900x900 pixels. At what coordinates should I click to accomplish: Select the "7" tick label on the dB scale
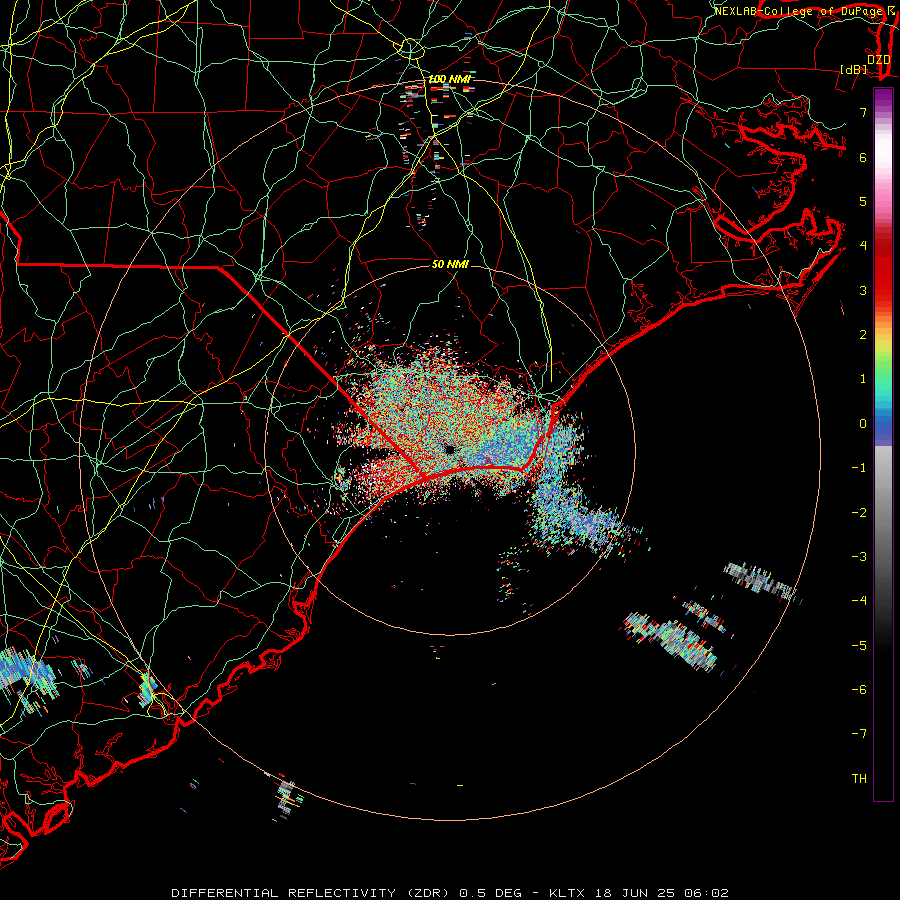click(863, 112)
